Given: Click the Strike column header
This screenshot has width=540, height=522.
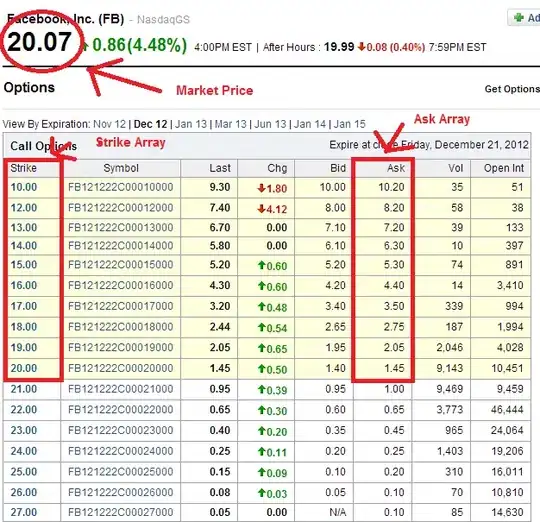Looking at the screenshot, I should pyautogui.click(x=23, y=168).
